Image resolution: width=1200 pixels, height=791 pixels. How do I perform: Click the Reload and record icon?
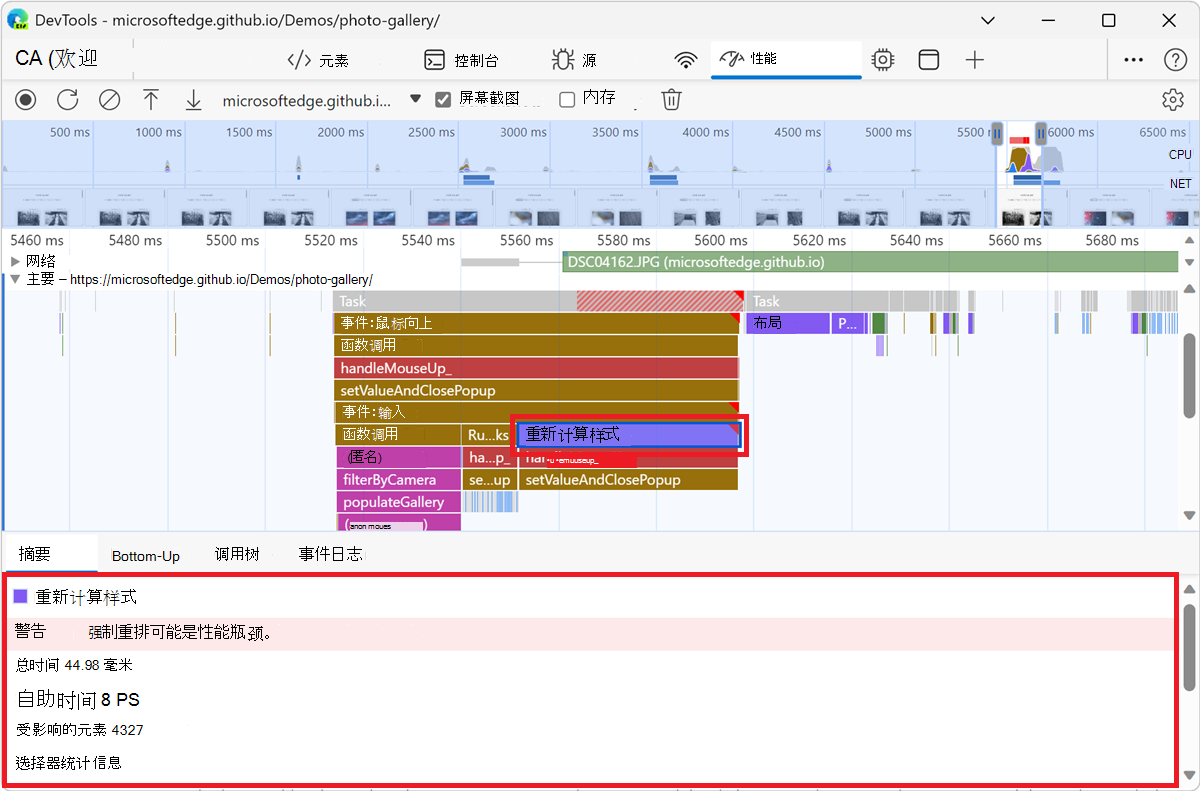(x=67, y=99)
